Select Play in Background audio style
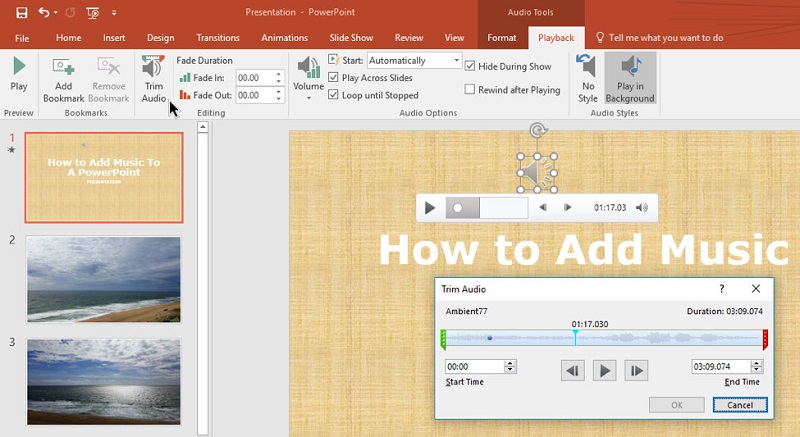Screen dimensions: 800x437 click(630, 78)
